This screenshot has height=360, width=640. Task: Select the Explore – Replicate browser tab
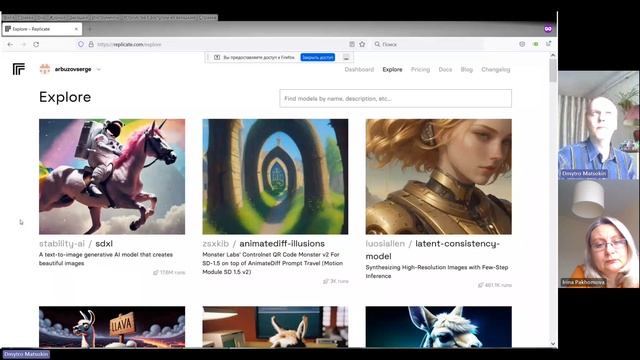[x=42, y=29]
